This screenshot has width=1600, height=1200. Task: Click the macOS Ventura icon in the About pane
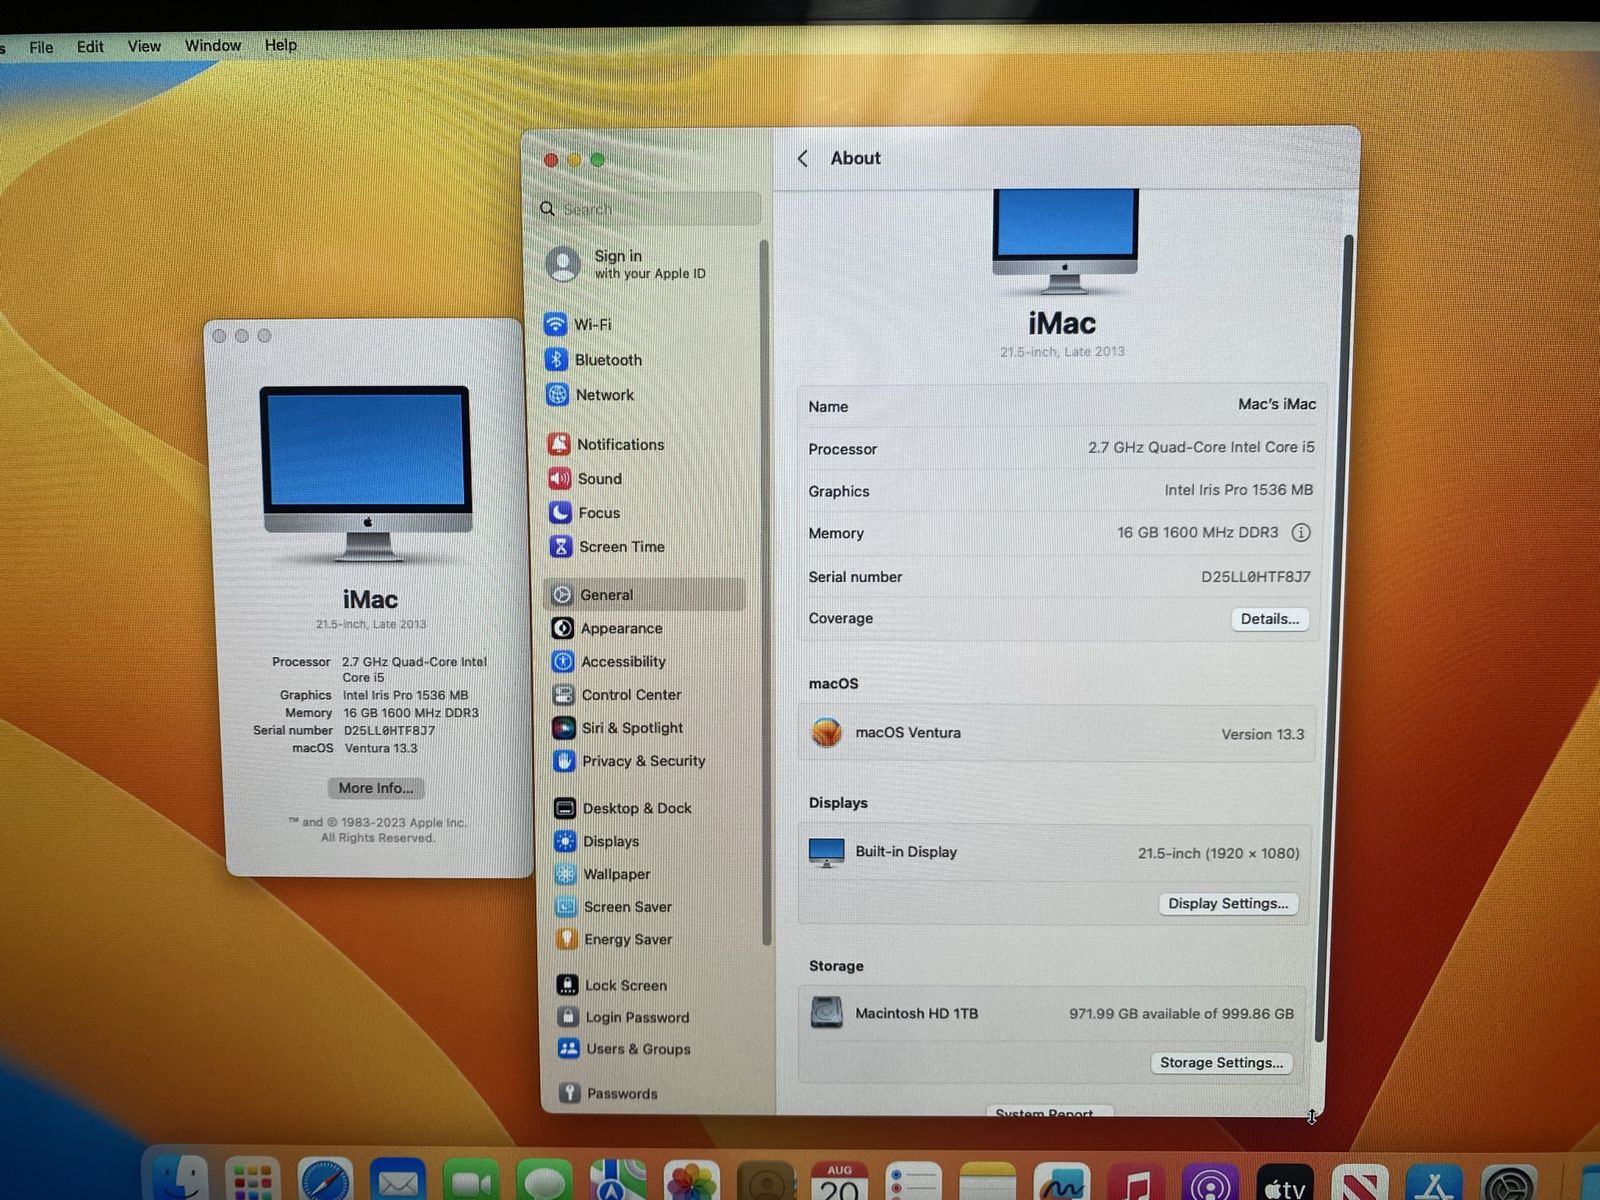[826, 733]
